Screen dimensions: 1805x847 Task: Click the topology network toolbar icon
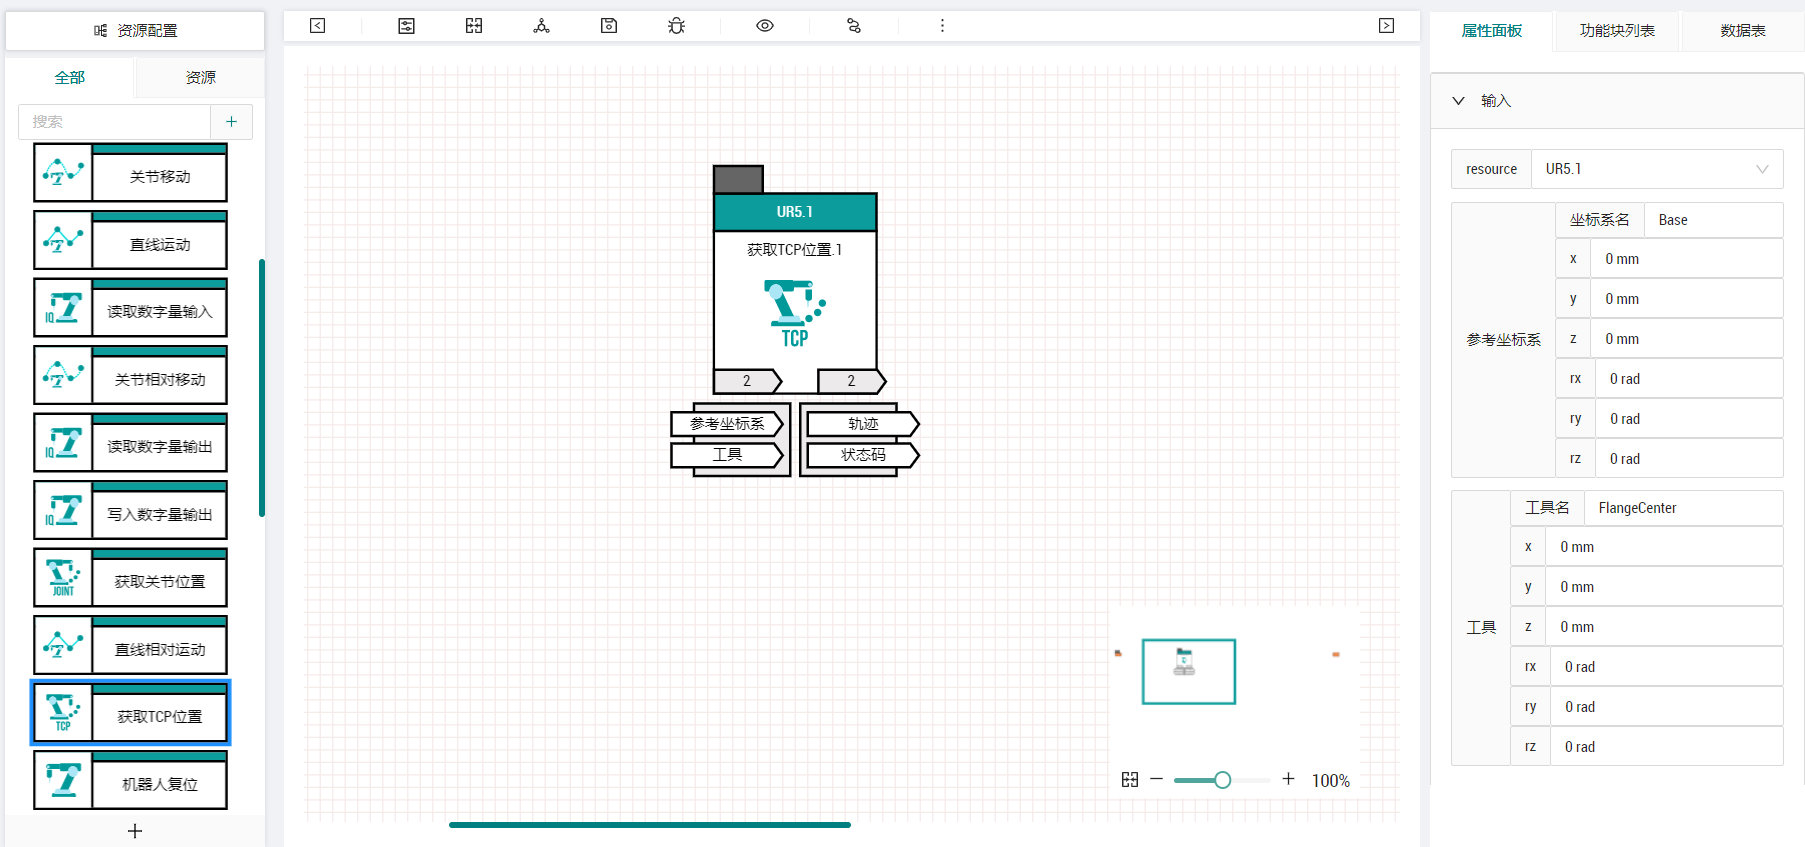pyautogui.click(x=541, y=26)
